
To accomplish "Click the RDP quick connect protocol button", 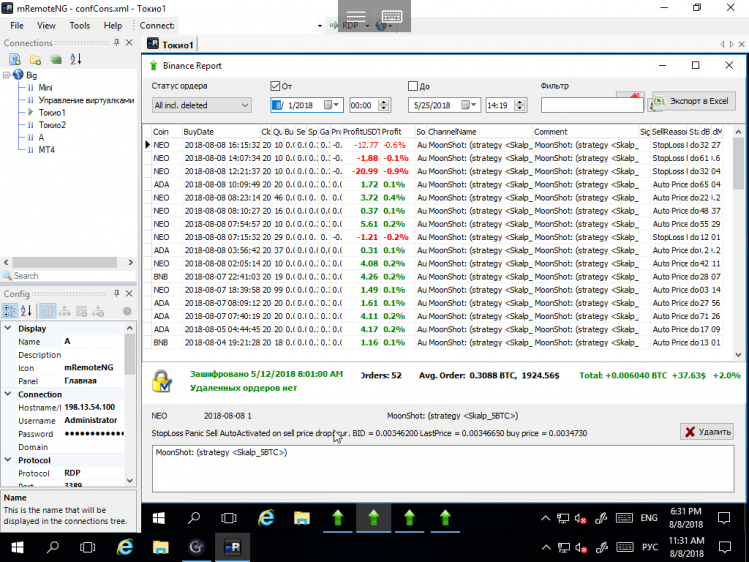I will click(x=350, y=25).
